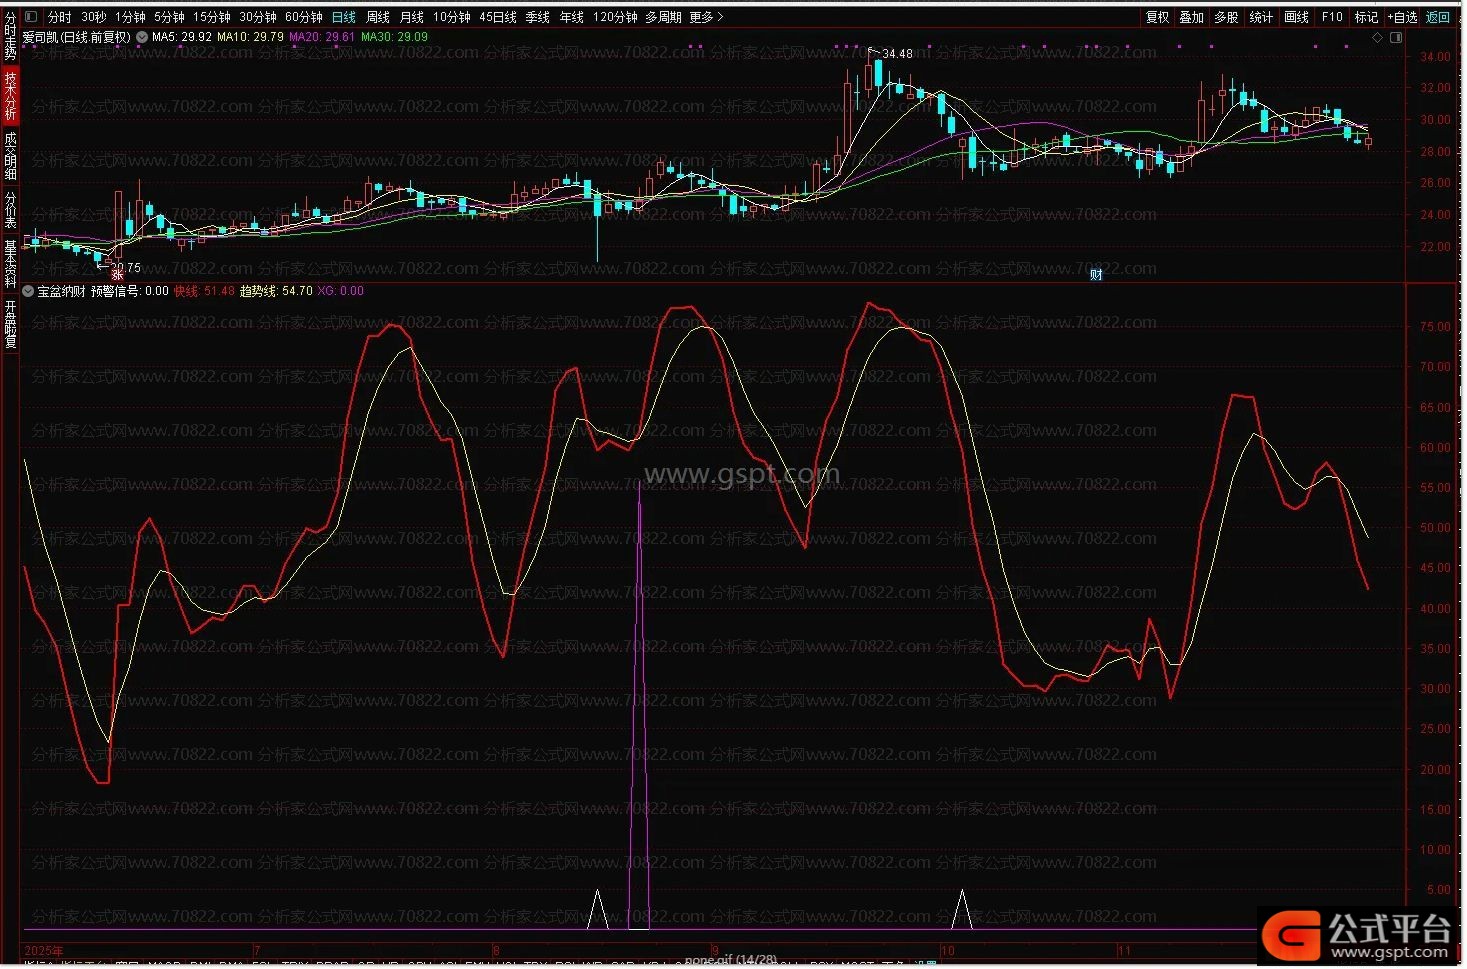Open the 标记 marker tool
1467x969 pixels.
tap(1366, 17)
